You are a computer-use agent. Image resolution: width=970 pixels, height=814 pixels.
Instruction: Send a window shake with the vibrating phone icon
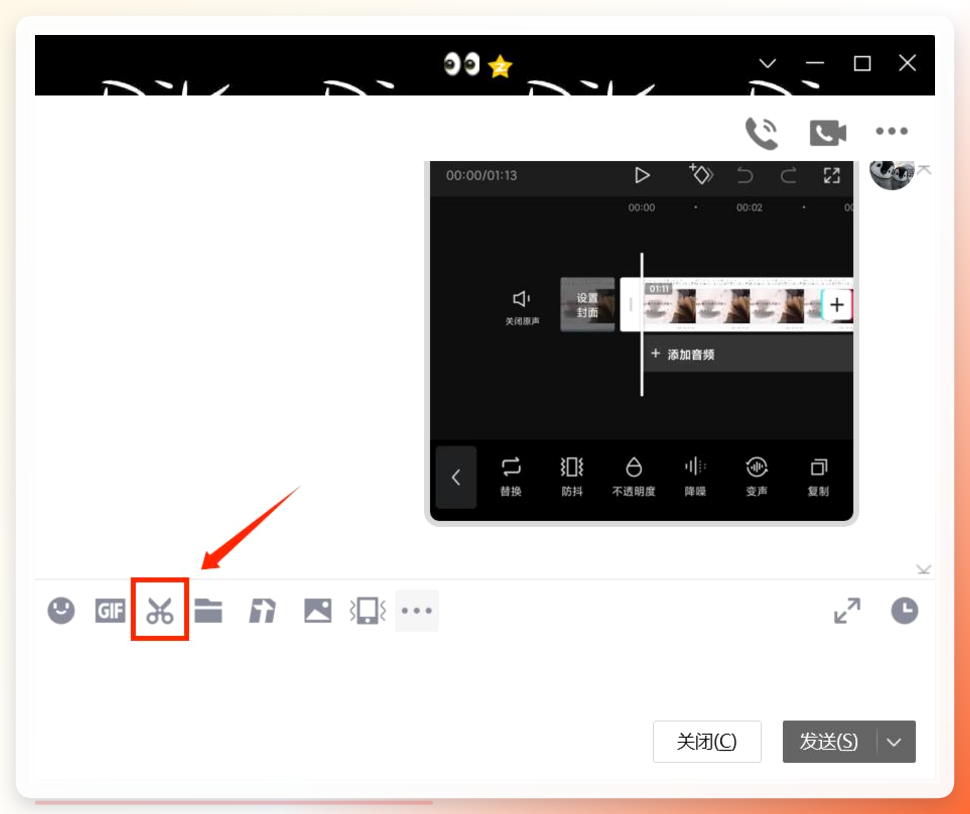(367, 610)
